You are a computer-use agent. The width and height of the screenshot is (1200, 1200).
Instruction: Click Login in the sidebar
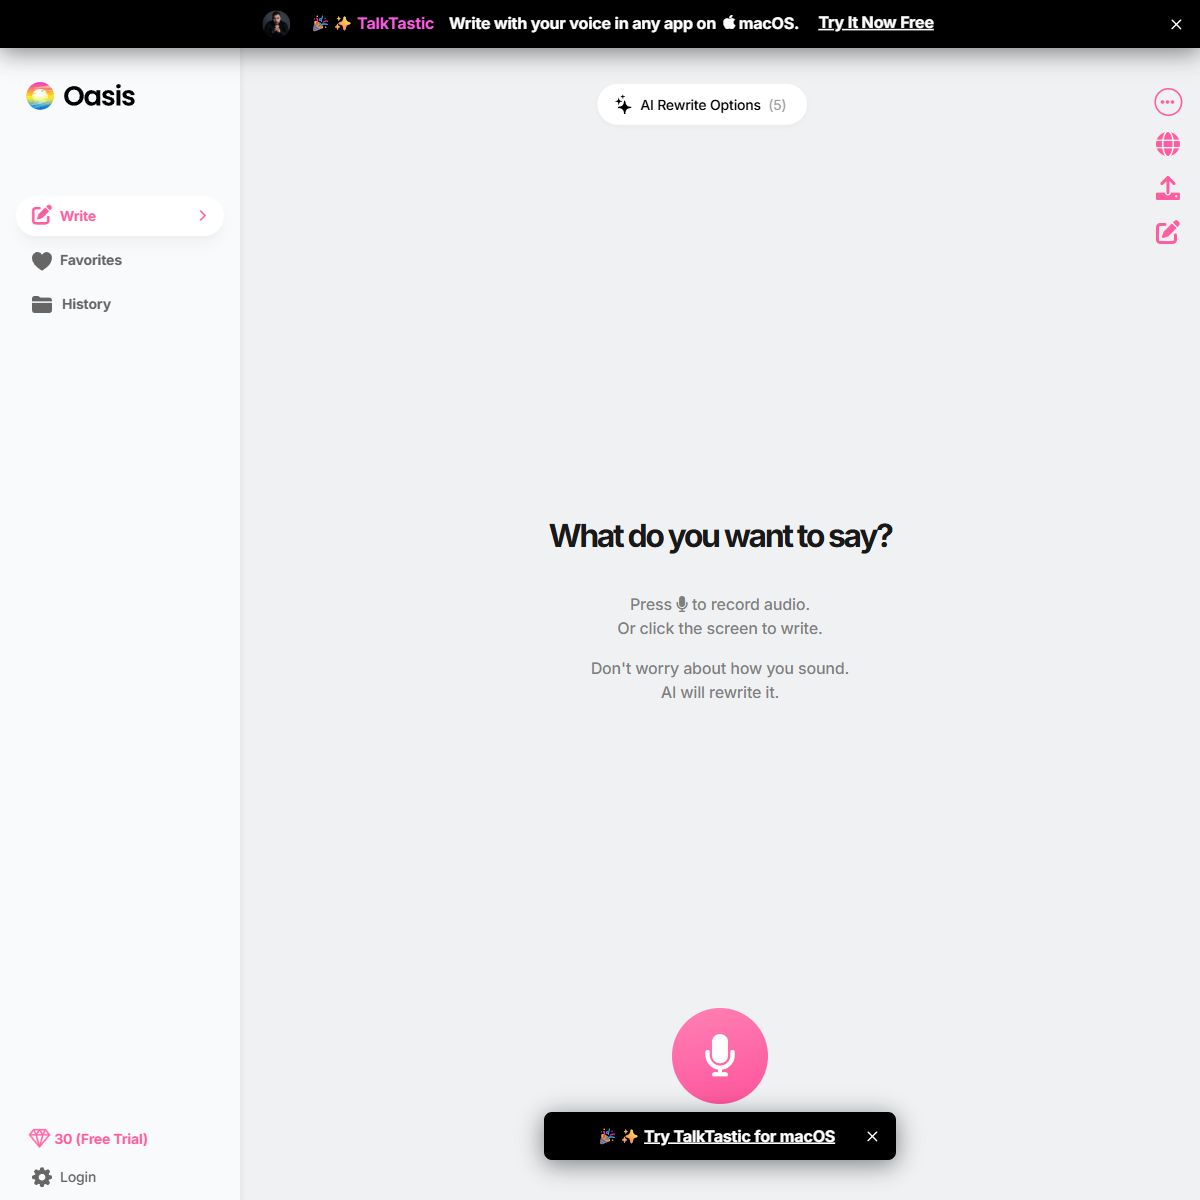pos(78,1177)
